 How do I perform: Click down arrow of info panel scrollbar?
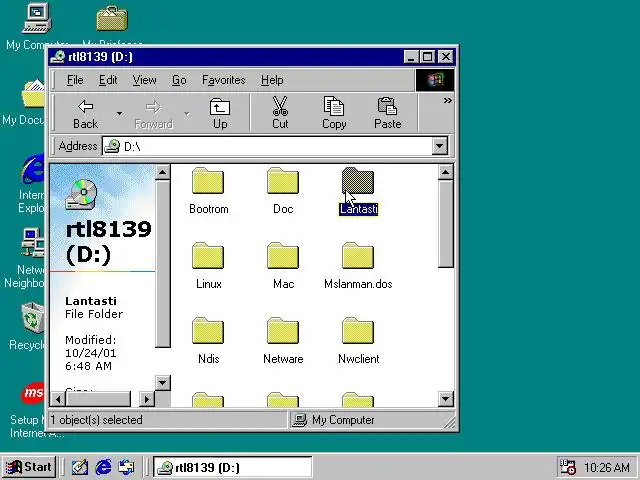point(162,382)
